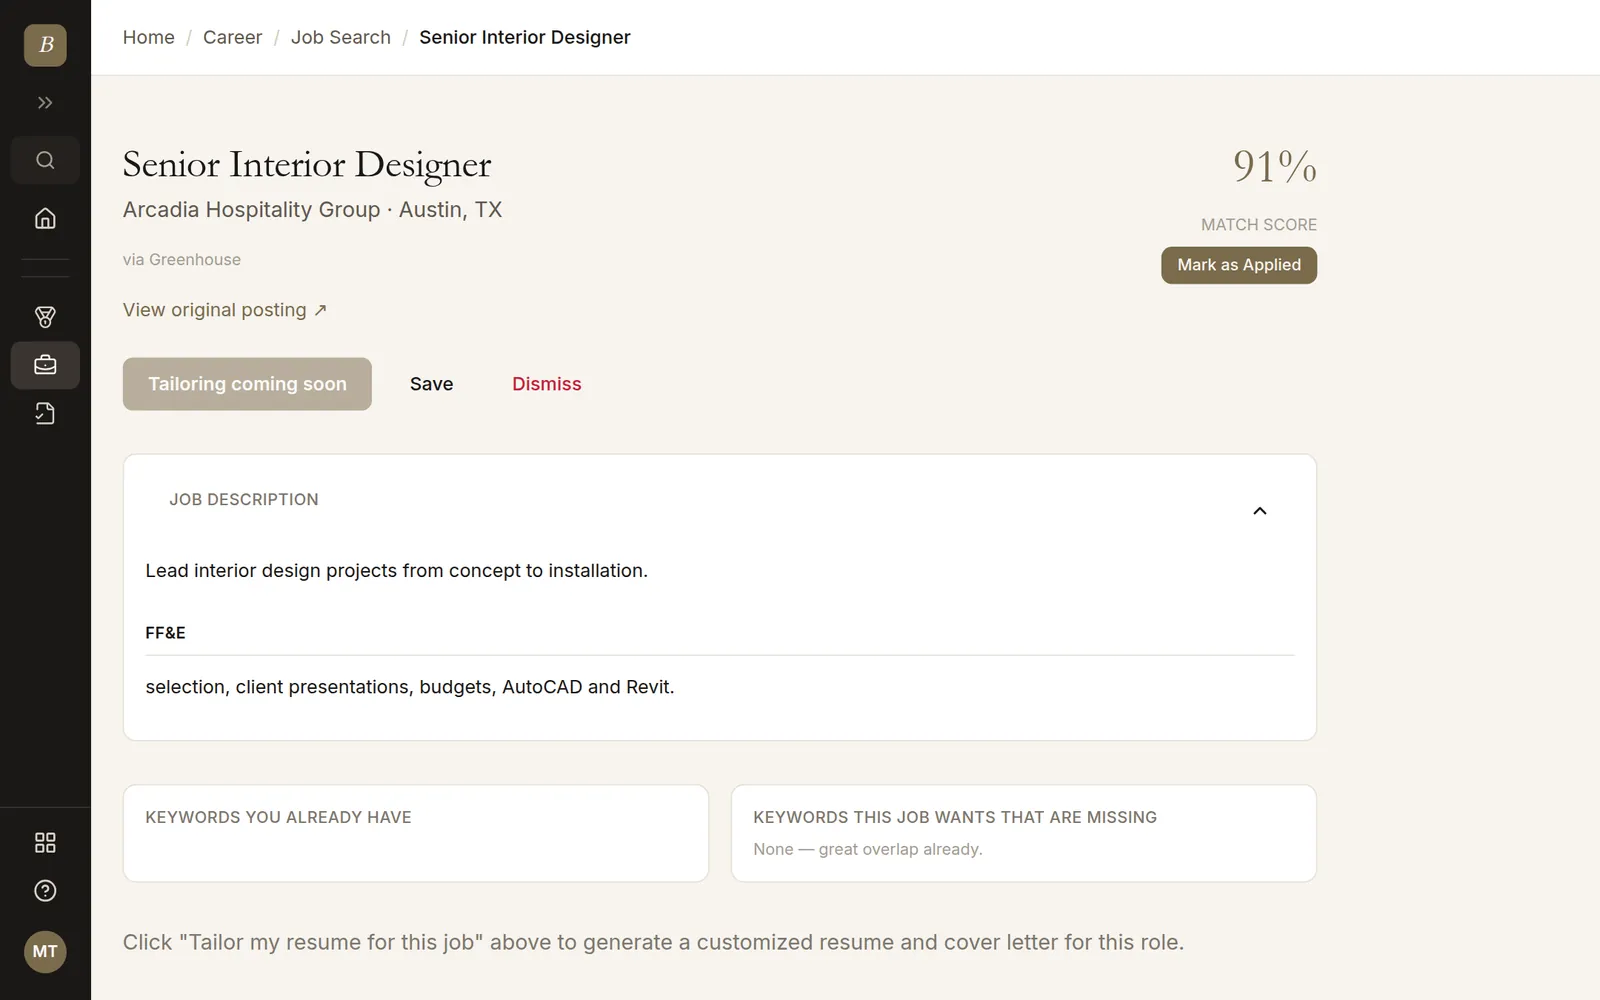Image resolution: width=1600 pixels, height=1000 pixels.
Task: Navigate to Career breadcrumb
Action: (232, 37)
